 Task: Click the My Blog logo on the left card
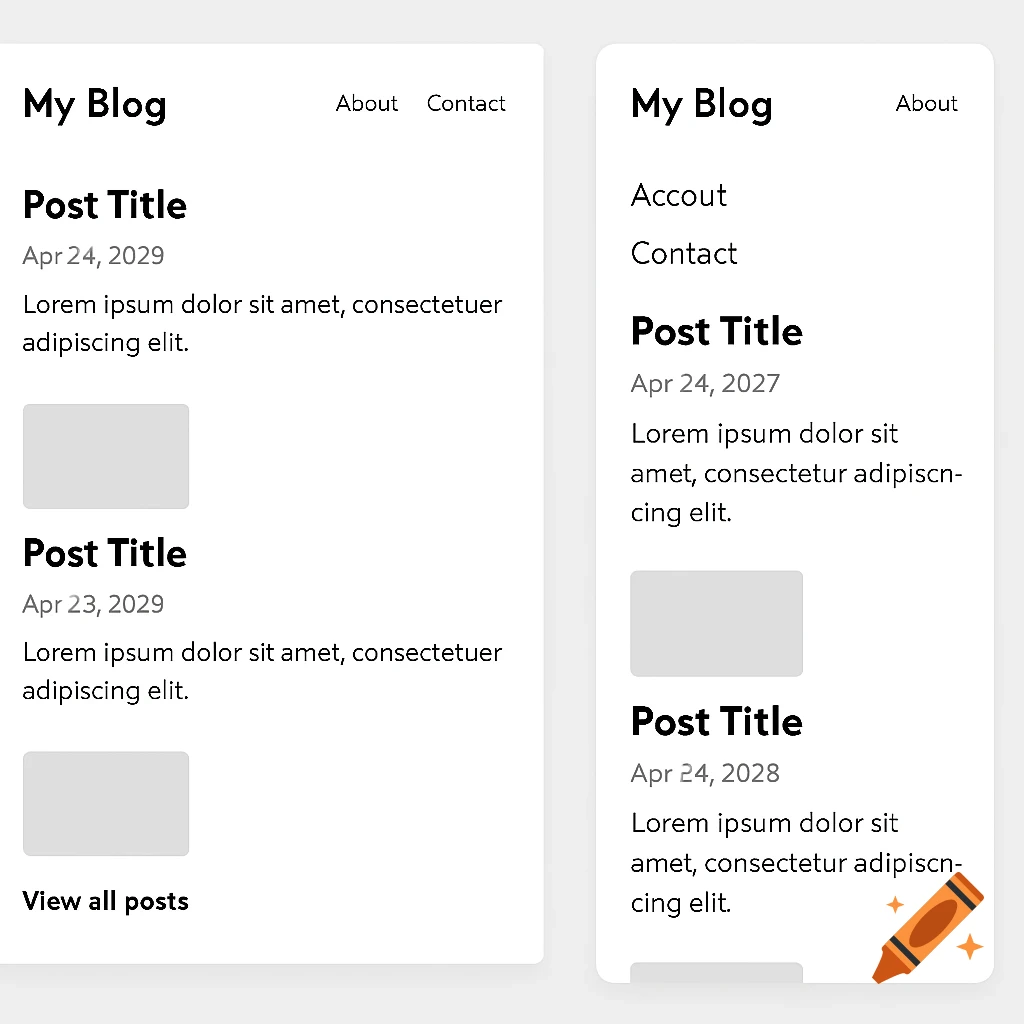click(94, 104)
